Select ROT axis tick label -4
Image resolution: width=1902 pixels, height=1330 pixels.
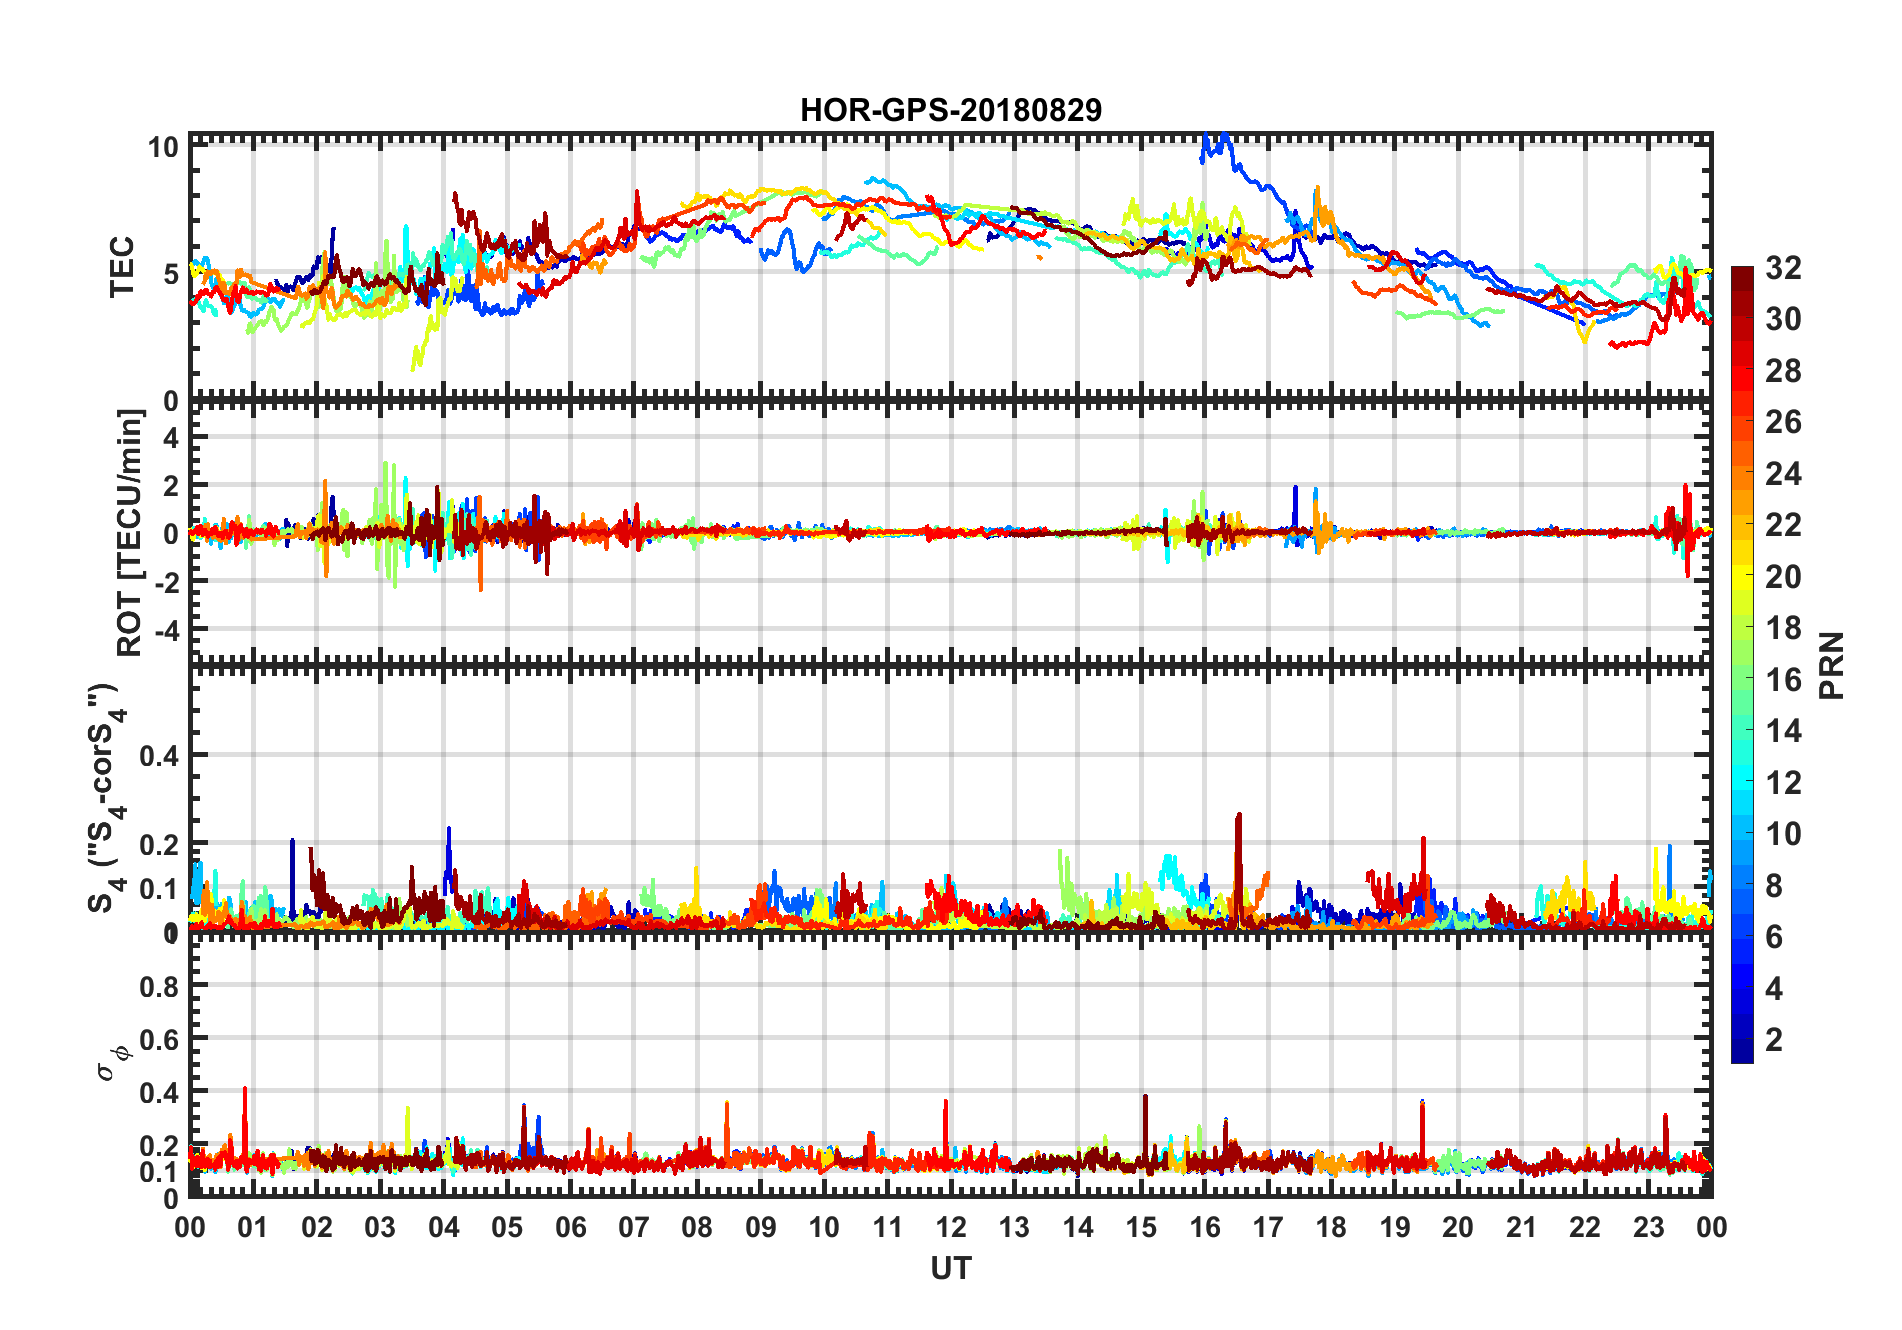tap(166, 631)
